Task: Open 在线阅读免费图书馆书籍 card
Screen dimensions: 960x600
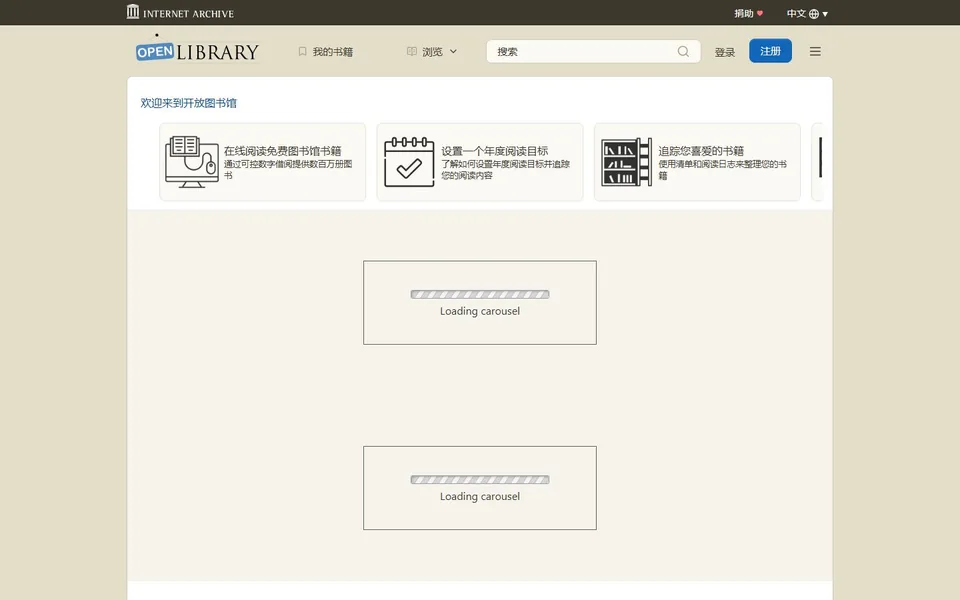Action: click(263, 162)
